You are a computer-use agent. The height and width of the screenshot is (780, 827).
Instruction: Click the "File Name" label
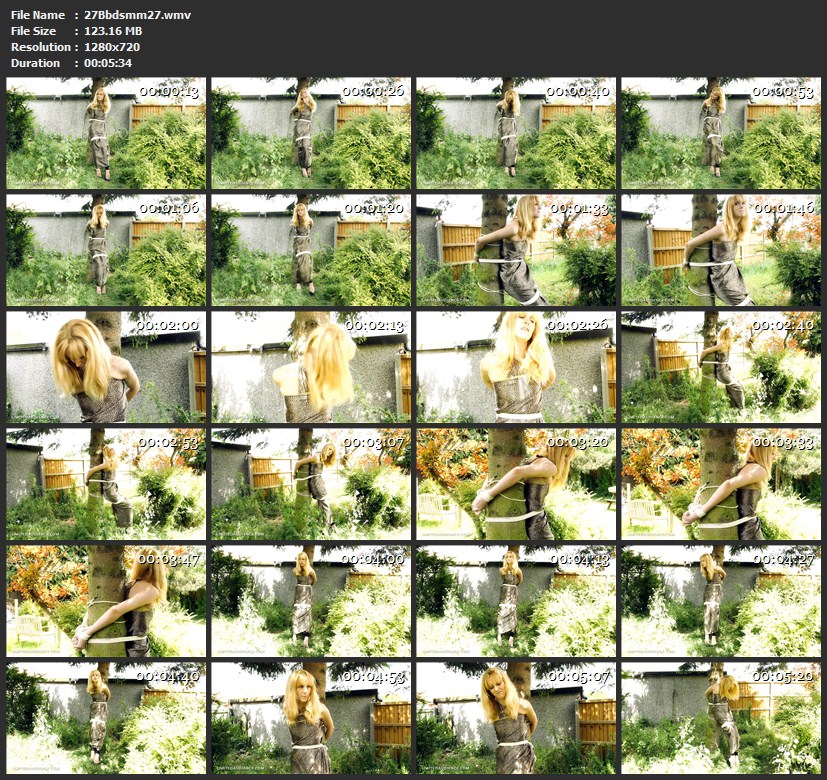click(x=38, y=15)
